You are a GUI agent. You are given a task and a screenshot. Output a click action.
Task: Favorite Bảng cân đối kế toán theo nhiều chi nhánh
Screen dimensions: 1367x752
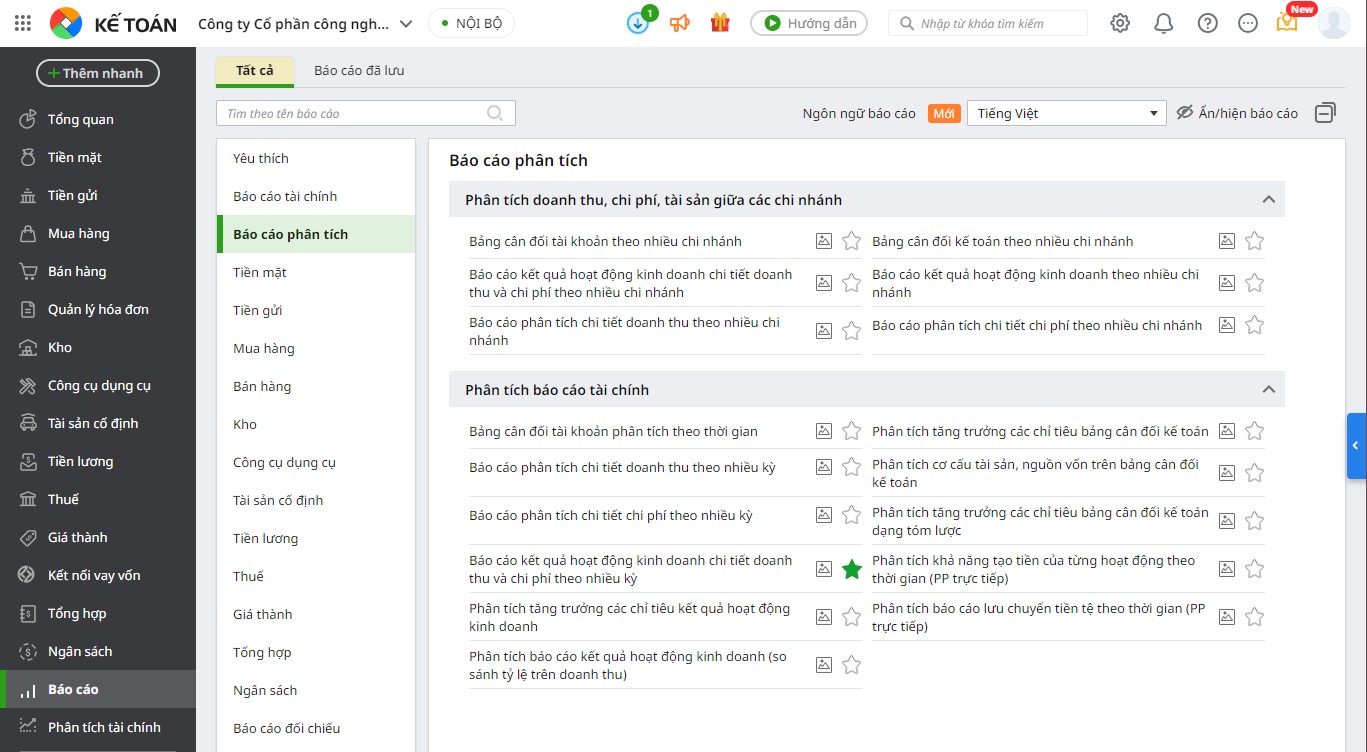pos(1255,241)
